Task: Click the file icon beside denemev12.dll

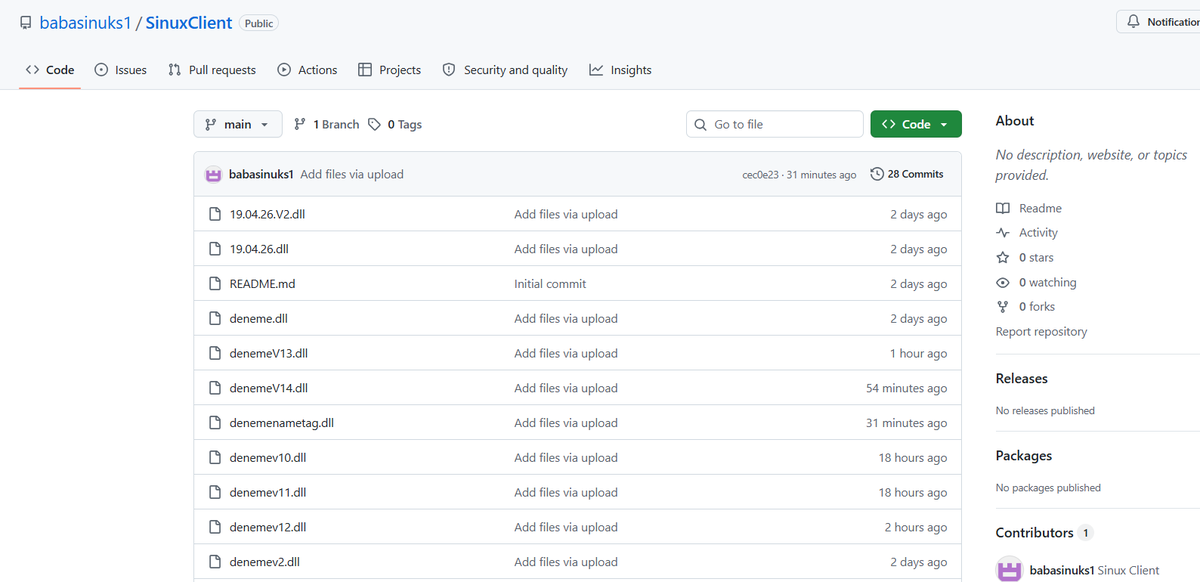Action: [x=214, y=527]
